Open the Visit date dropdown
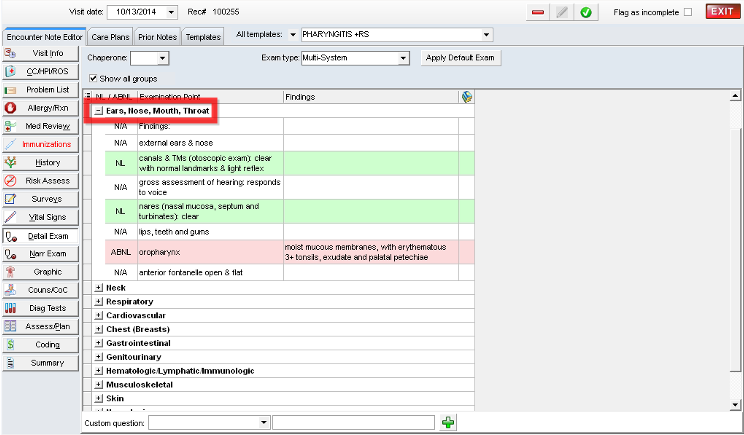 172,12
